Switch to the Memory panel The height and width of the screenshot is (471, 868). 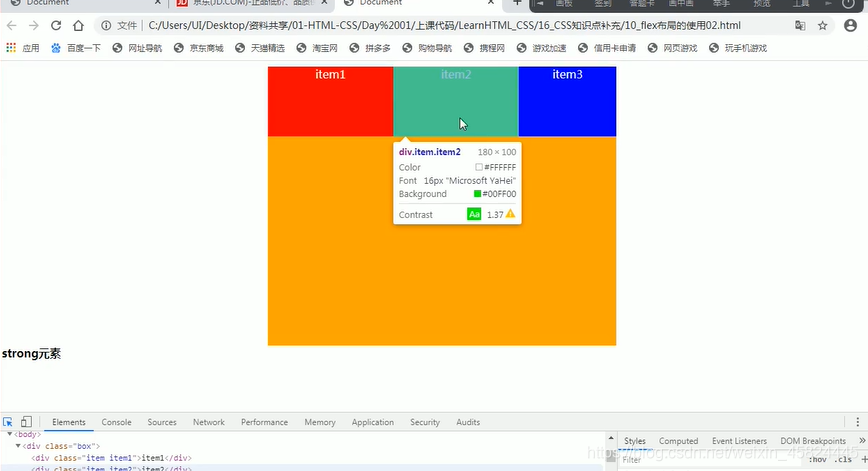coord(320,422)
